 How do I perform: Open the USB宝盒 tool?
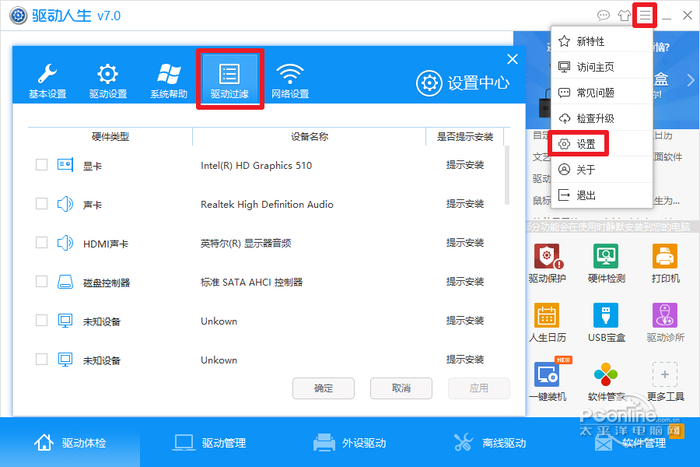click(606, 322)
